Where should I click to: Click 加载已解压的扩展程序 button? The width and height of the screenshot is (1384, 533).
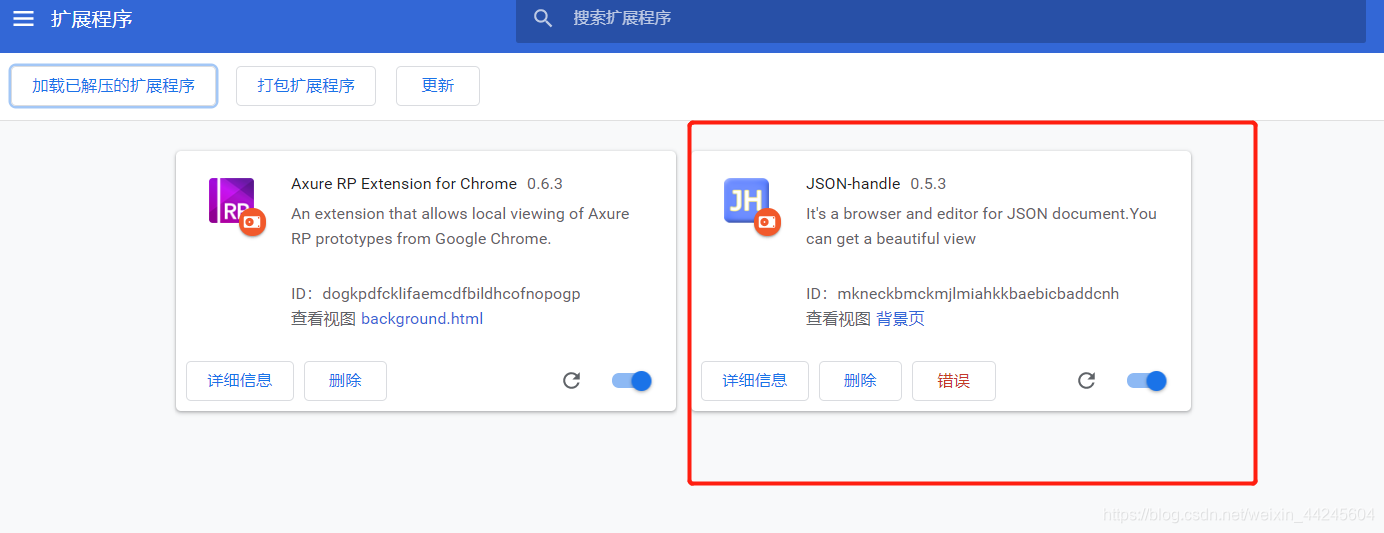(x=113, y=86)
